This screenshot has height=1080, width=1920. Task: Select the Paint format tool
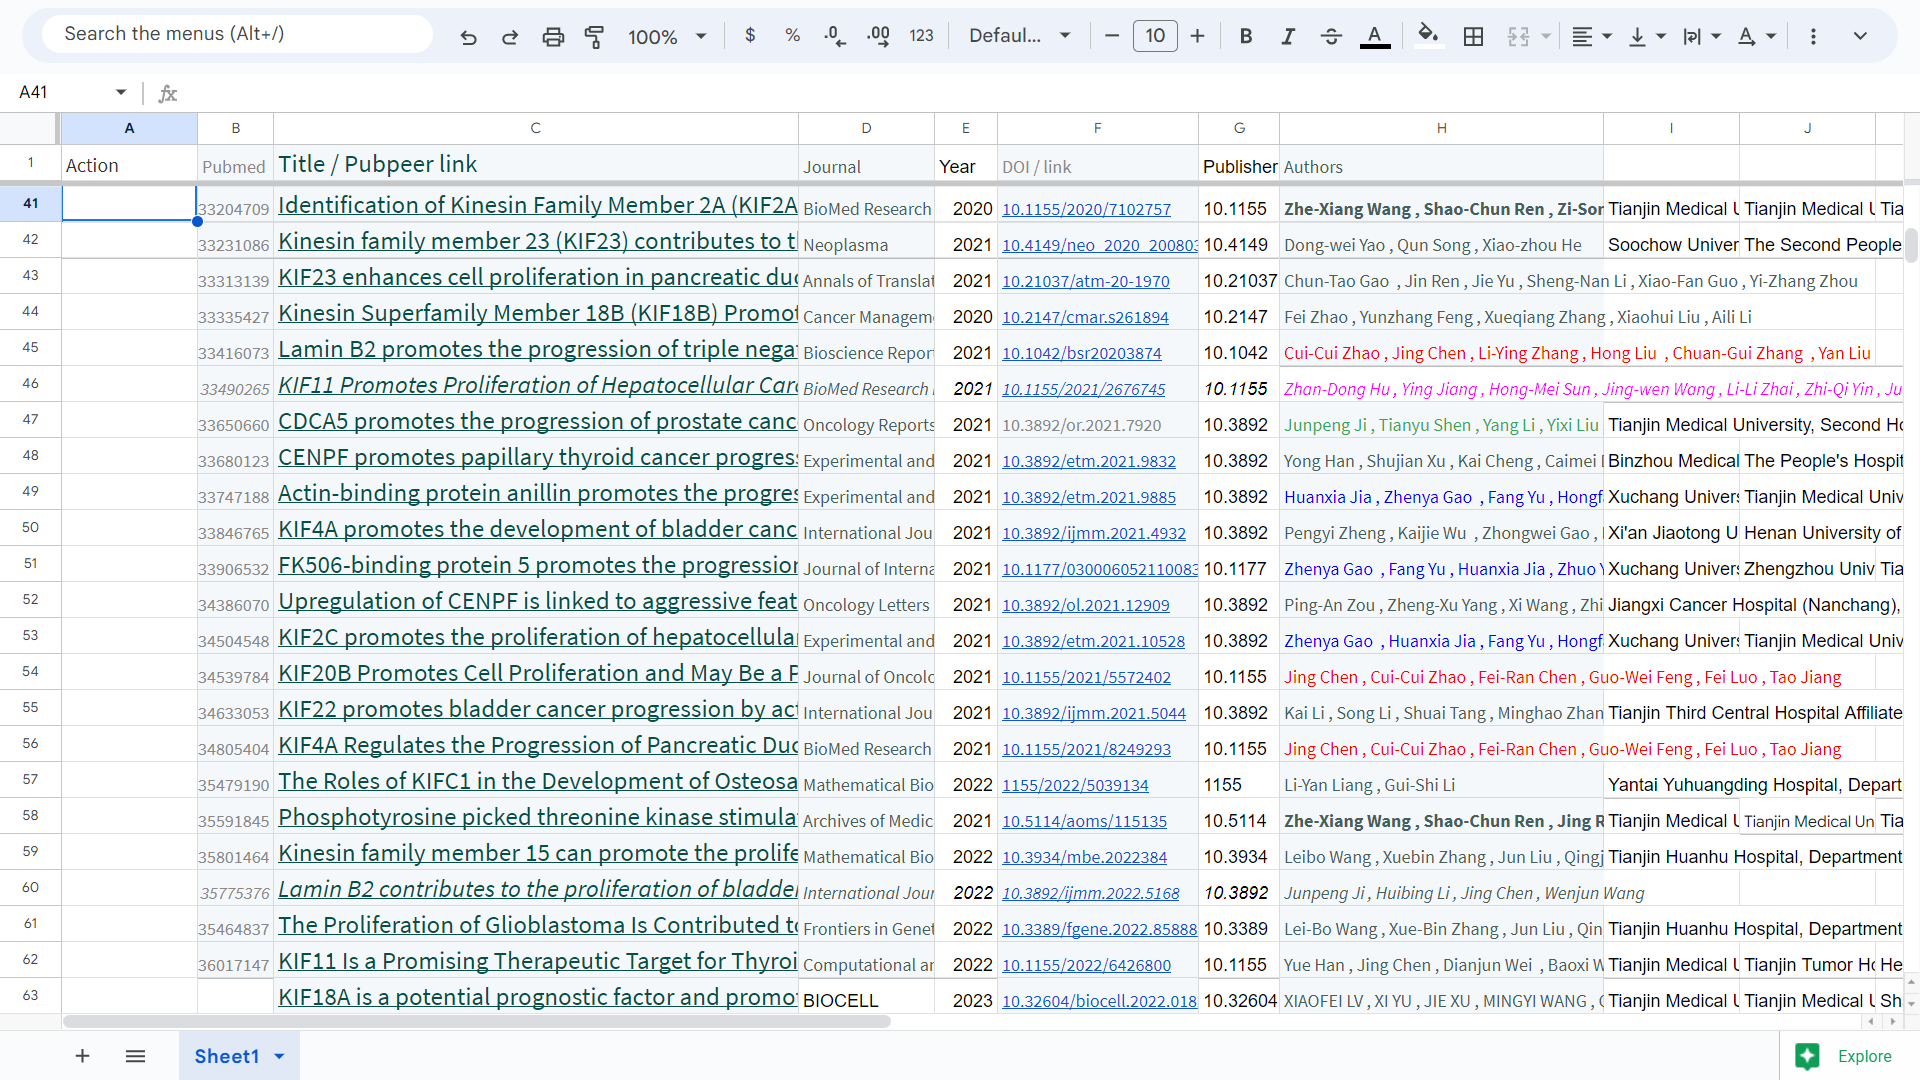click(595, 37)
